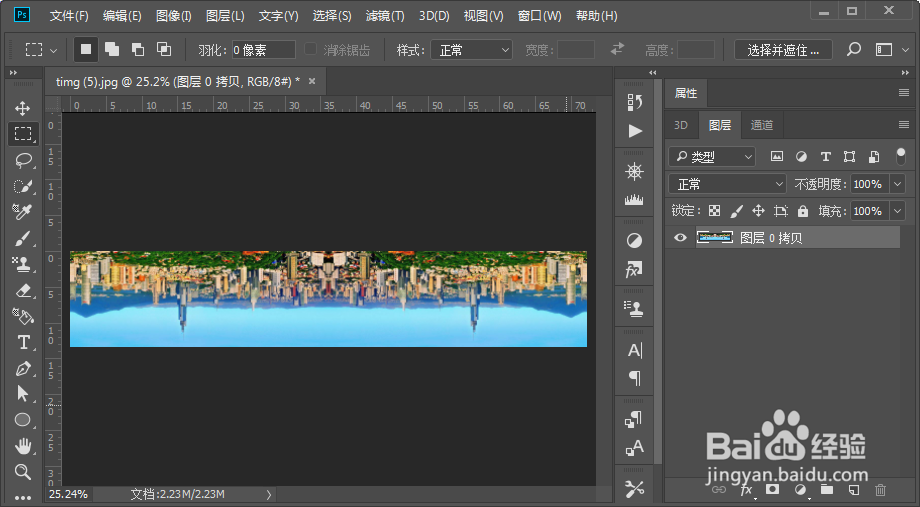
Task: Select the Pen tool
Action: tap(22, 369)
